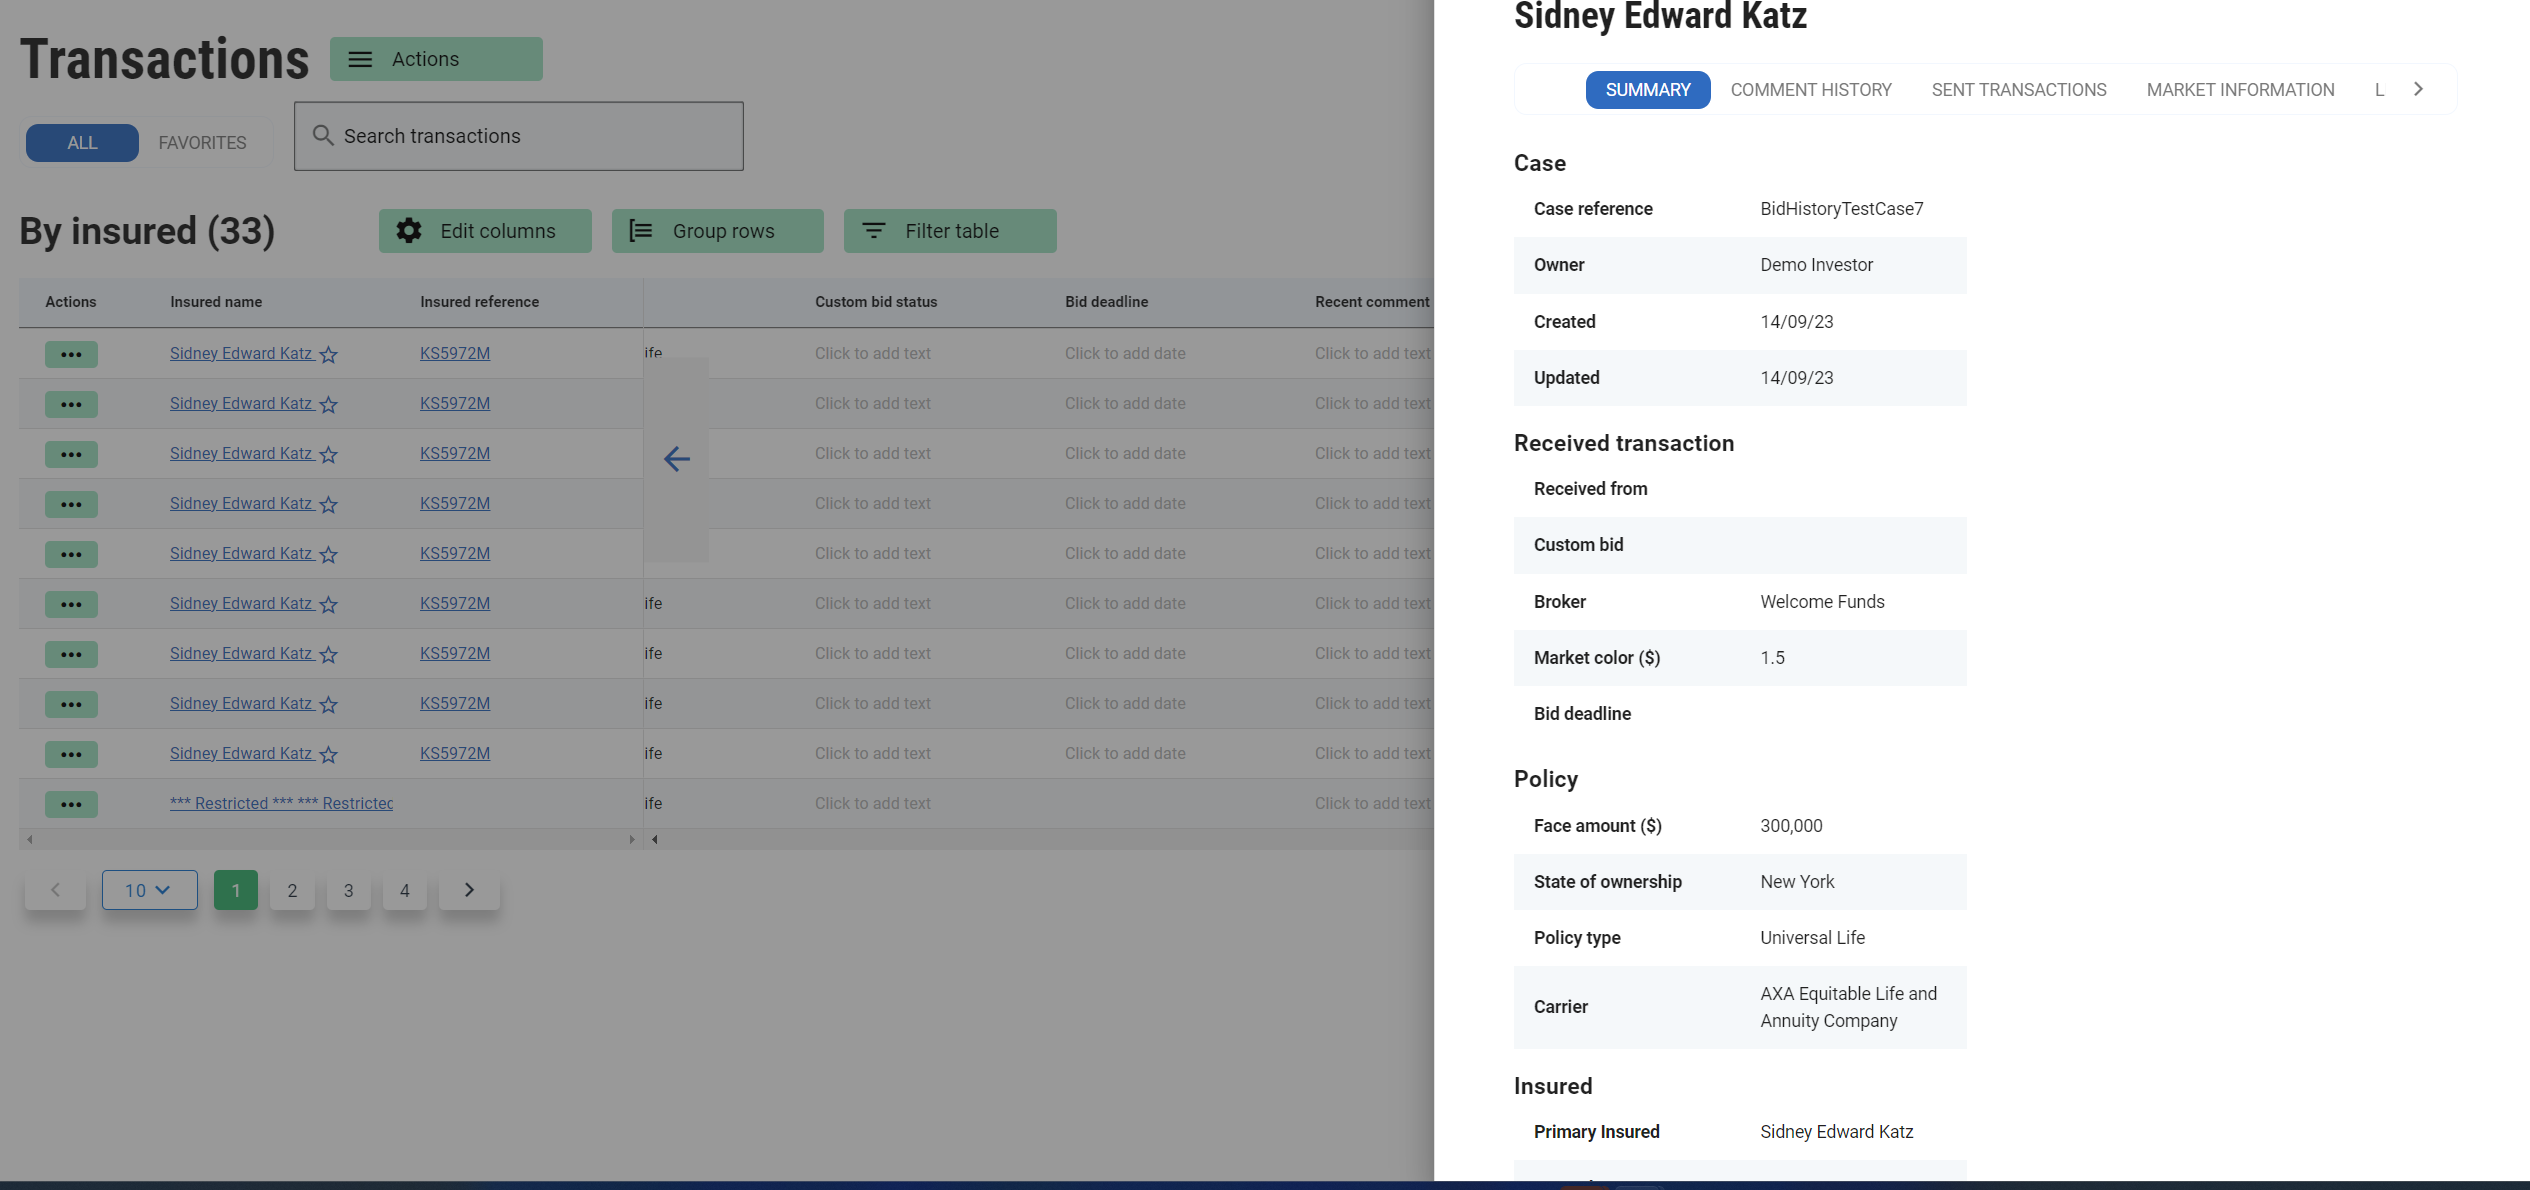Switch to Market Information tab
This screenshot has height=1190, width=2530.
[x=2240, y=90]
